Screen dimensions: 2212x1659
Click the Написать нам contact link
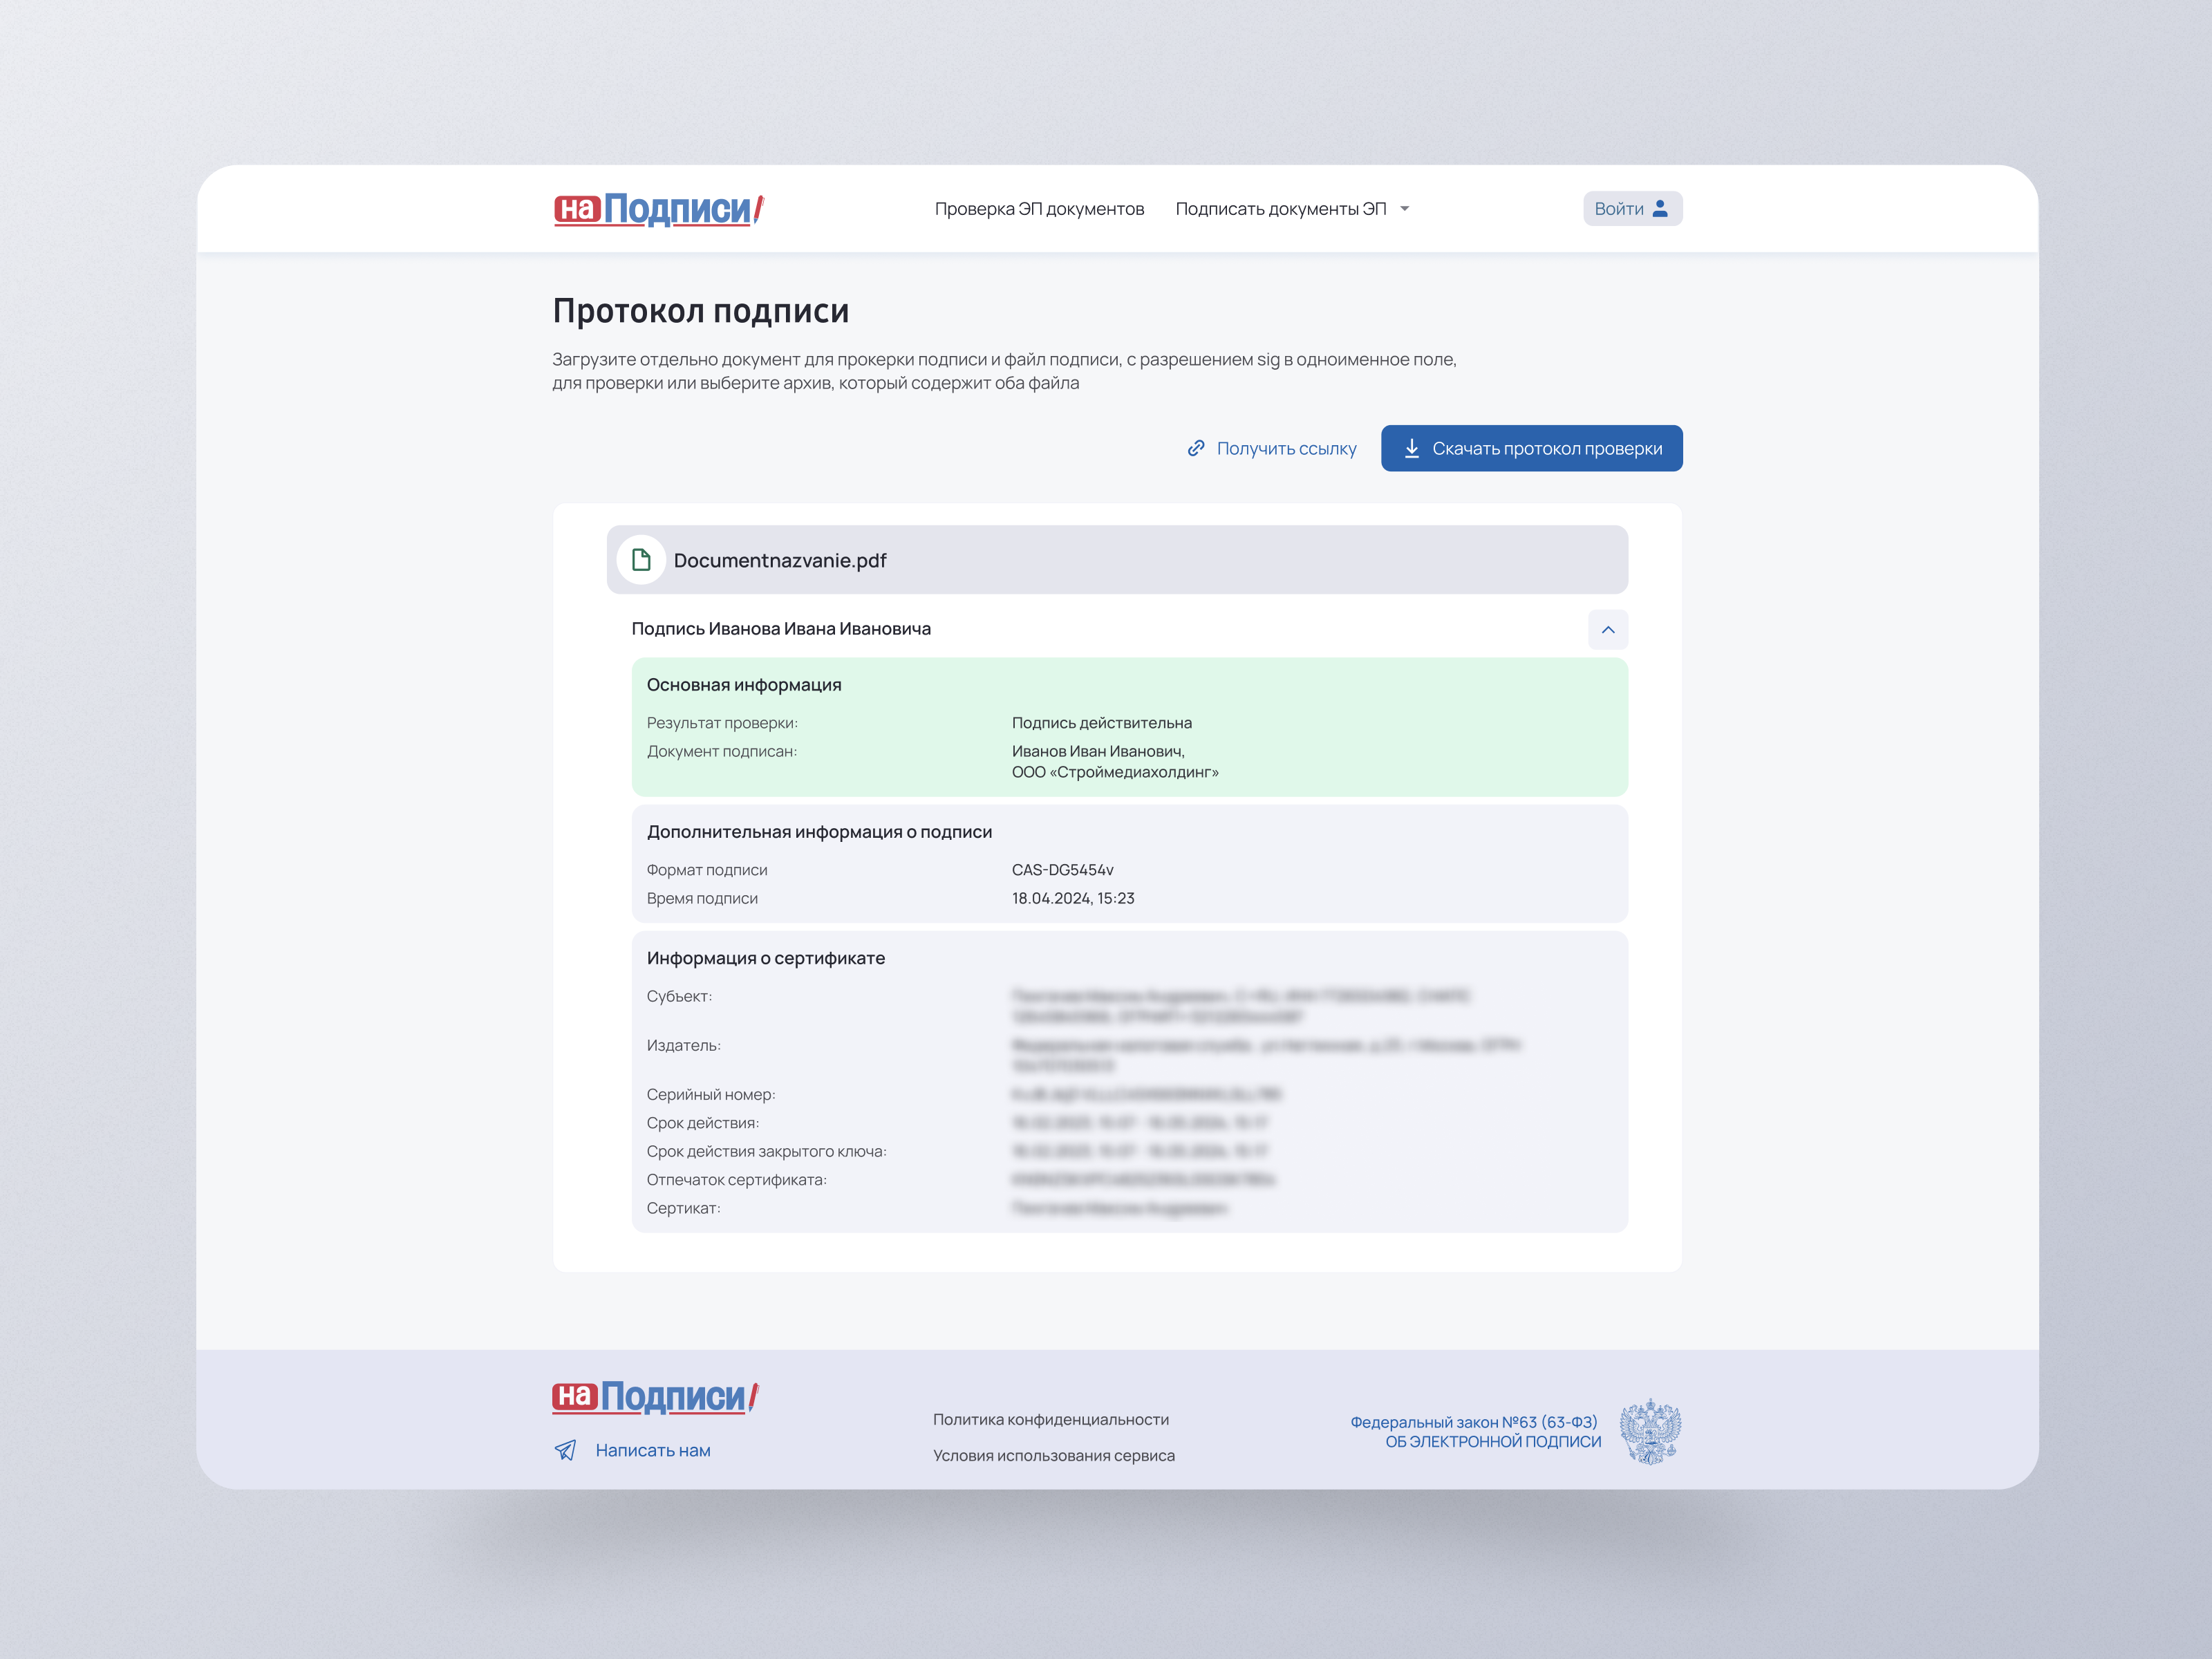click(x=652, y=1450)
